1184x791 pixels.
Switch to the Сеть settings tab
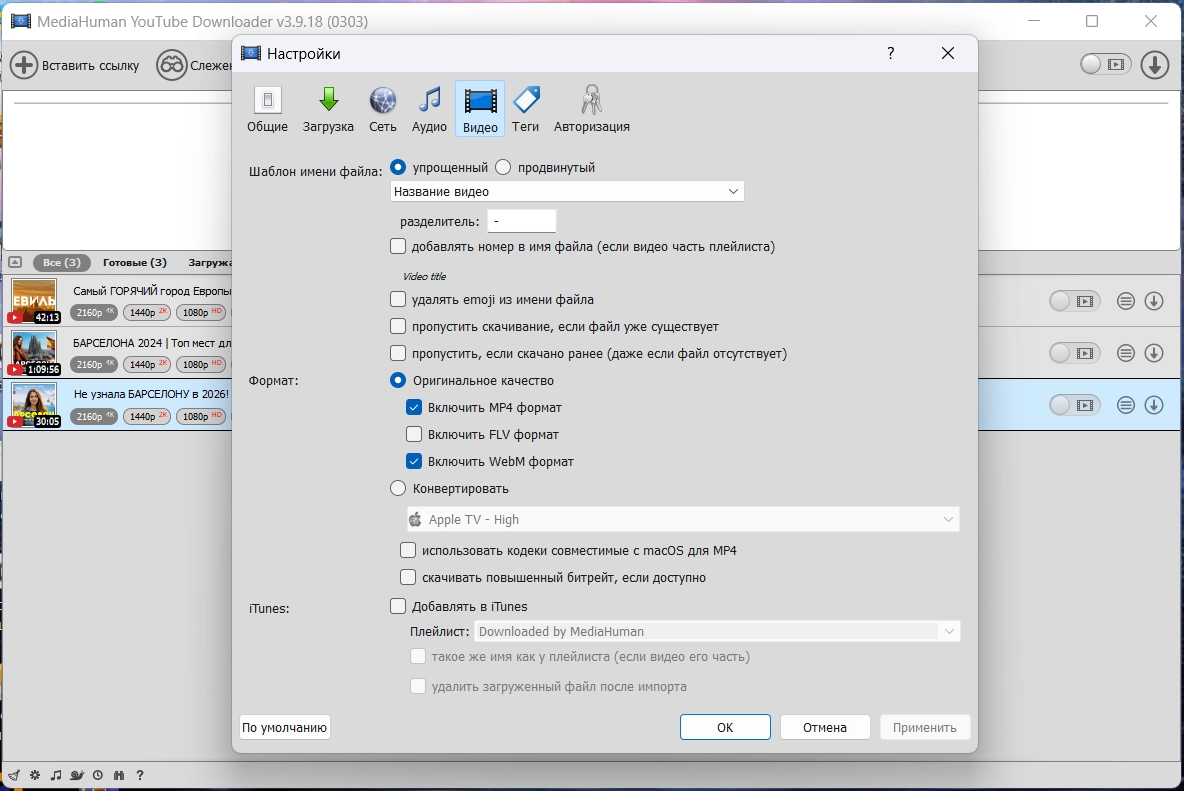tap(383, 109)
